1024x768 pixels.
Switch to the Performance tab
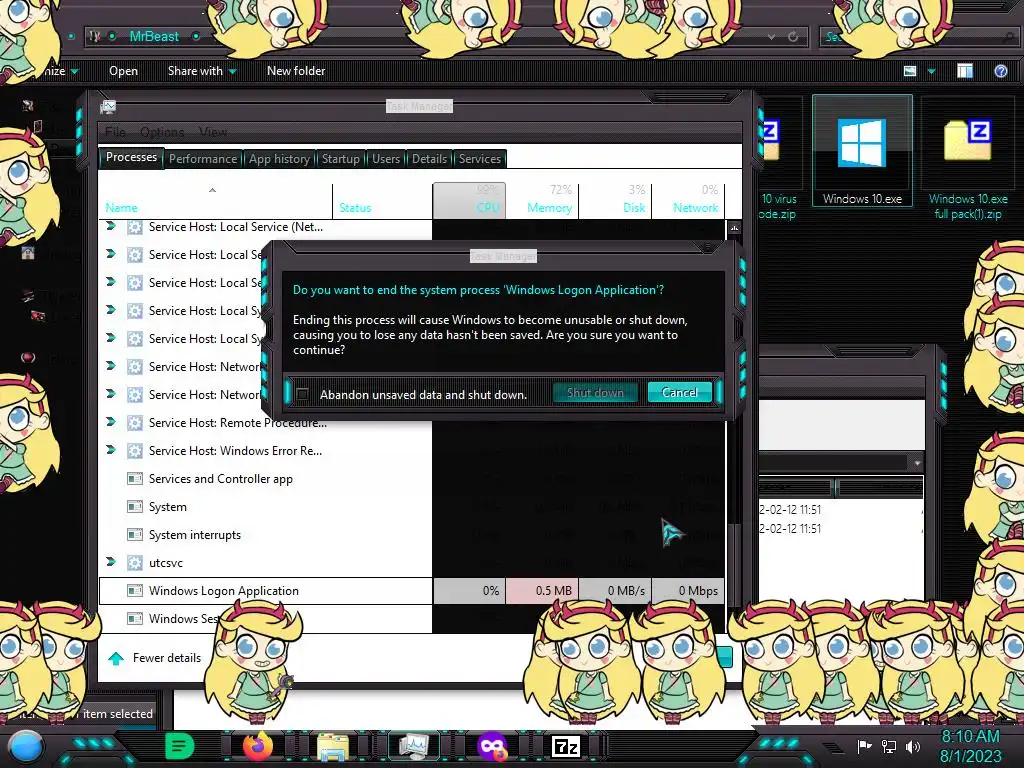(x=203, y=159)
